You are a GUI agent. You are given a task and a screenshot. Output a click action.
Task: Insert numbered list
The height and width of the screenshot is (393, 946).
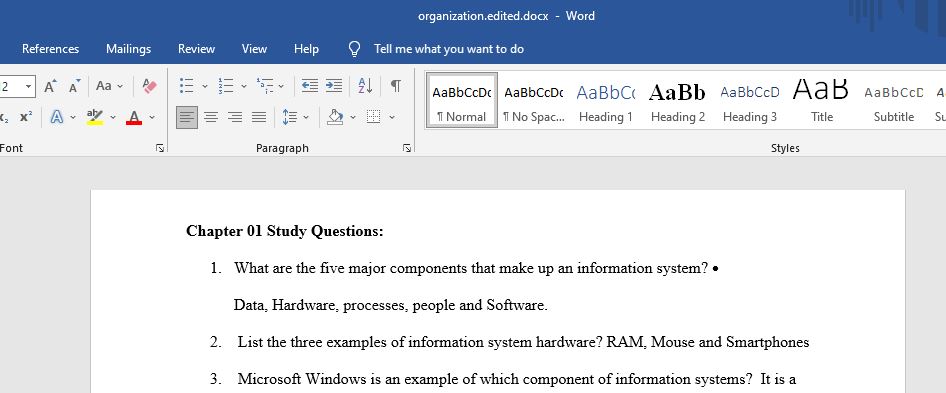[226, 86]
